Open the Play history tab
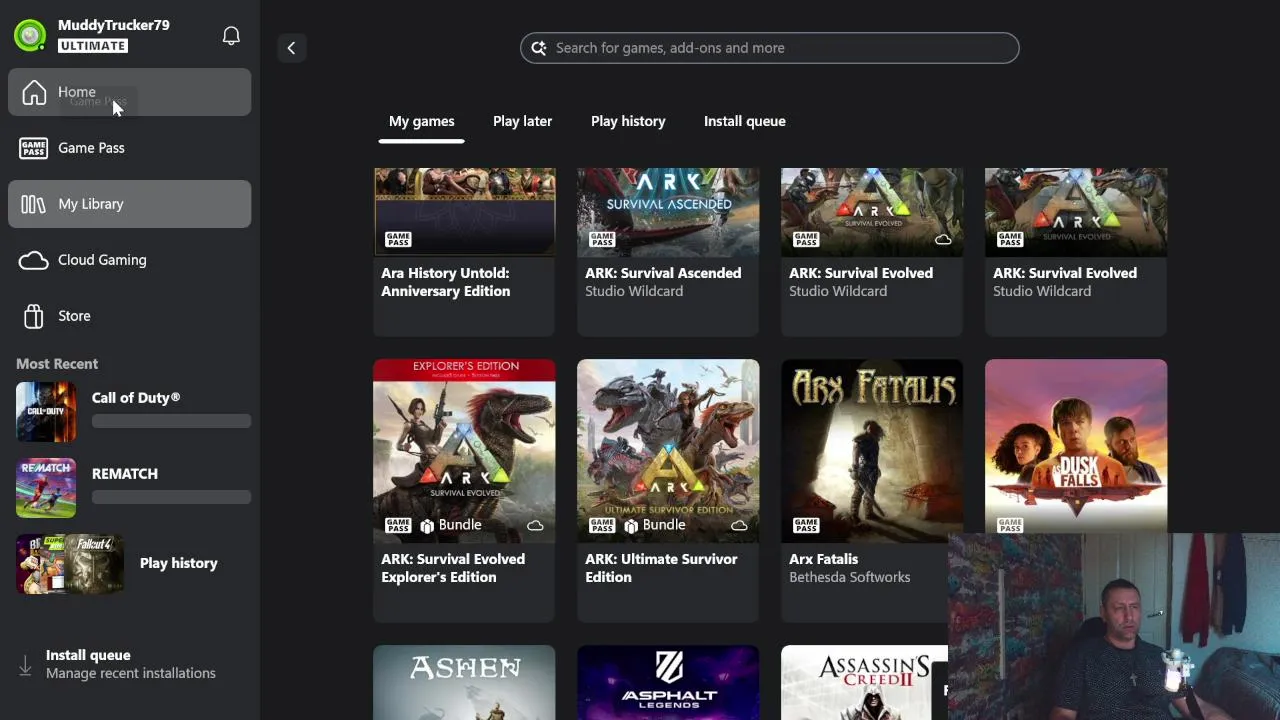 [x=628, y=121]
